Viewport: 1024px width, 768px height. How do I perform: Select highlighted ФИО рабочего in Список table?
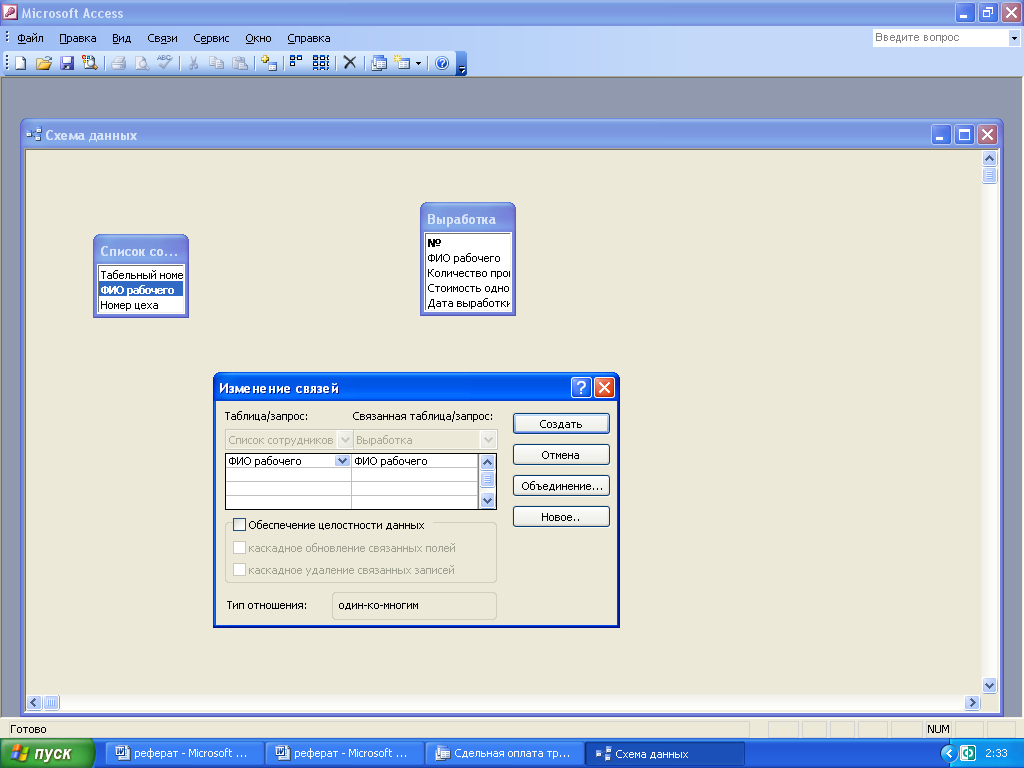click(x=141, y=290)
